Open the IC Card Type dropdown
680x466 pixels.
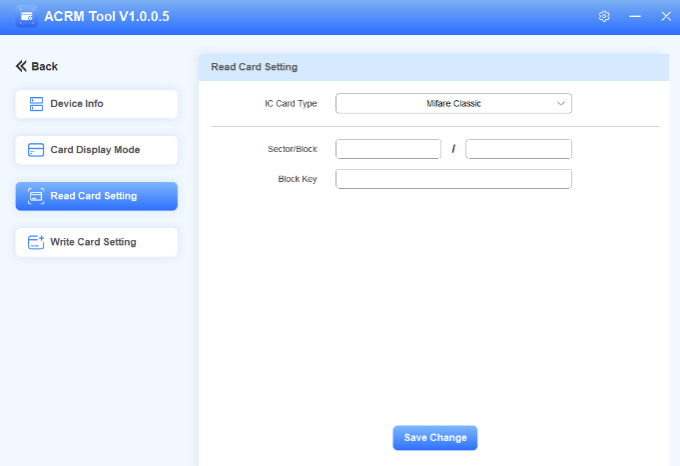453,103
